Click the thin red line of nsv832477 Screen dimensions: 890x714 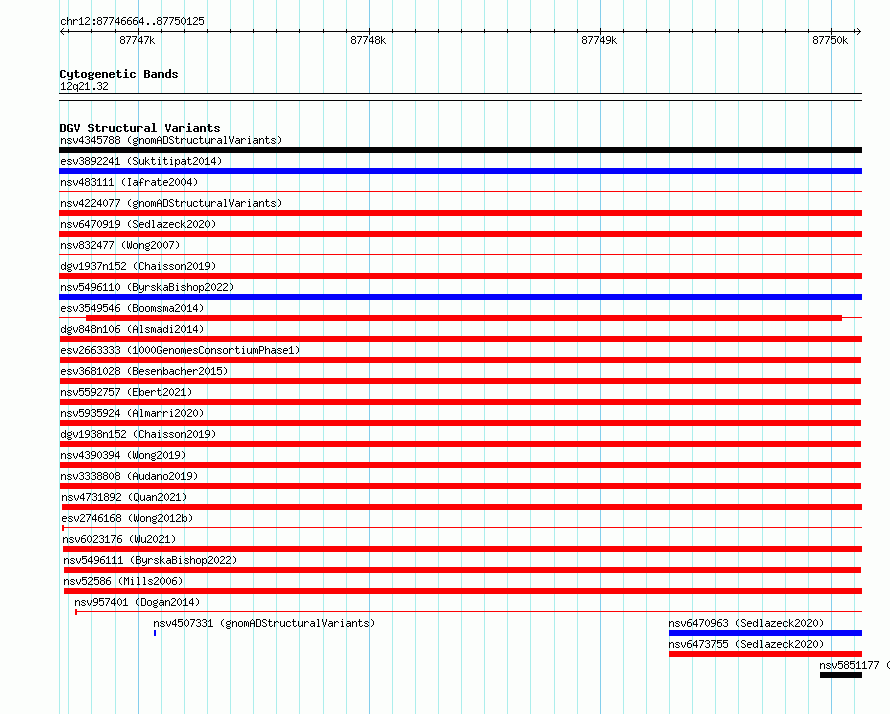pyautogui.click(x=460, y=255)
